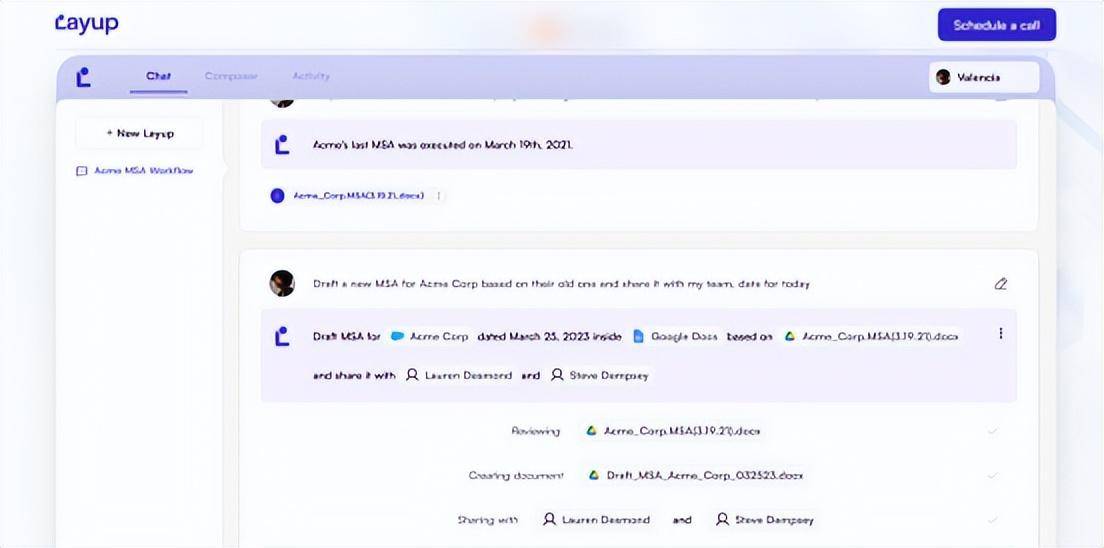Click the checkmark at the Reviewing row's end
This screenshot has height=548, width=1104.
(992, 431)
